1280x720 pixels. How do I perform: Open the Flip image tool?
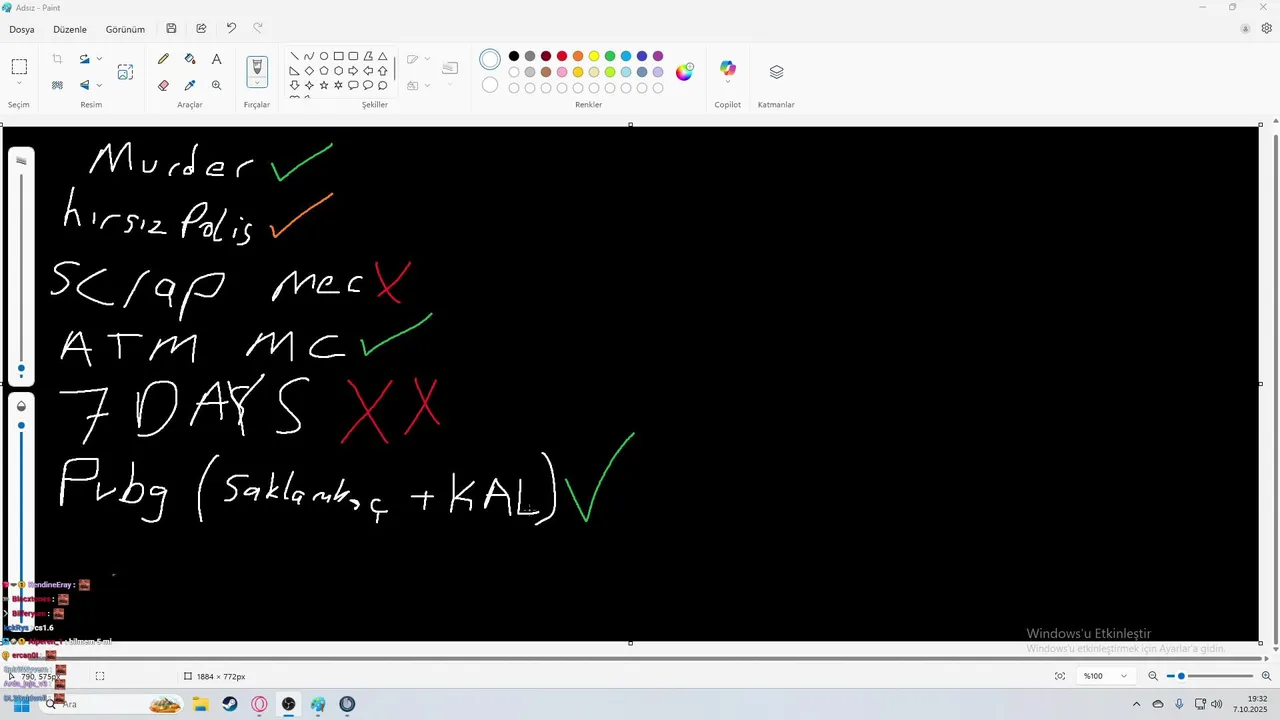point(85,85)
